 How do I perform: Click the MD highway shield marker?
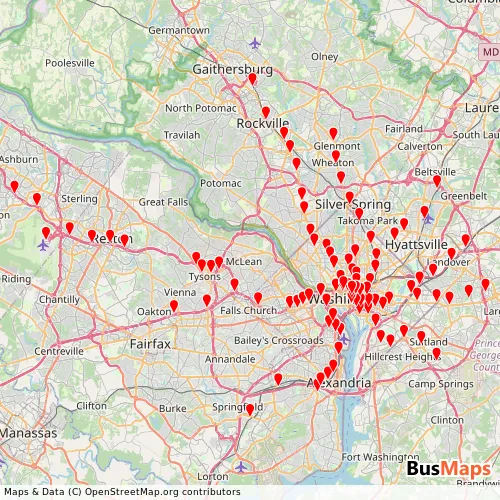tap(489, 52)
